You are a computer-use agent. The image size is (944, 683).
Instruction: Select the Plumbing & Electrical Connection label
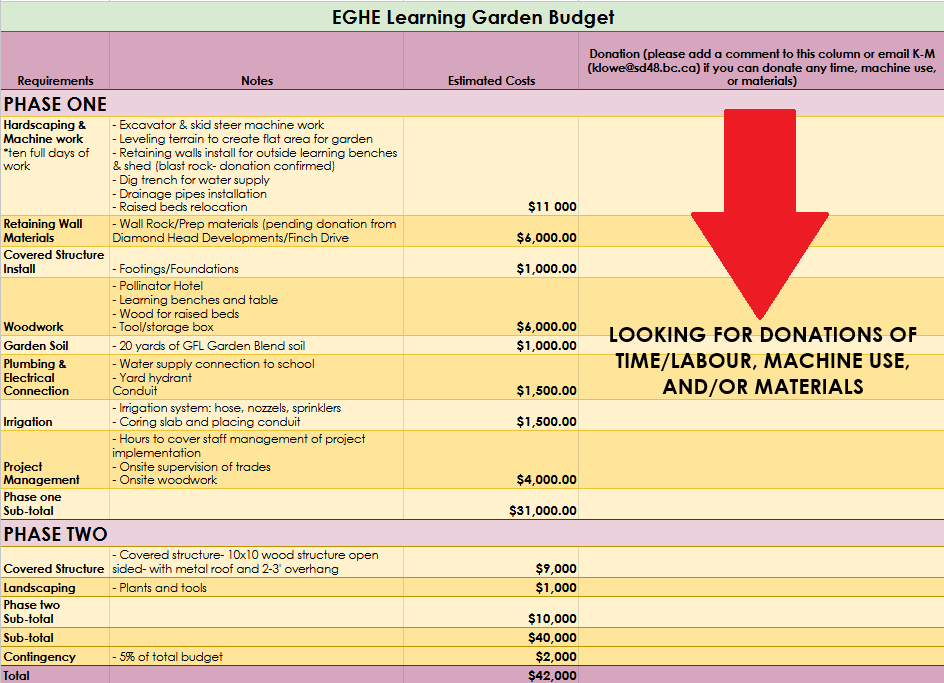[x=36, y=377]
